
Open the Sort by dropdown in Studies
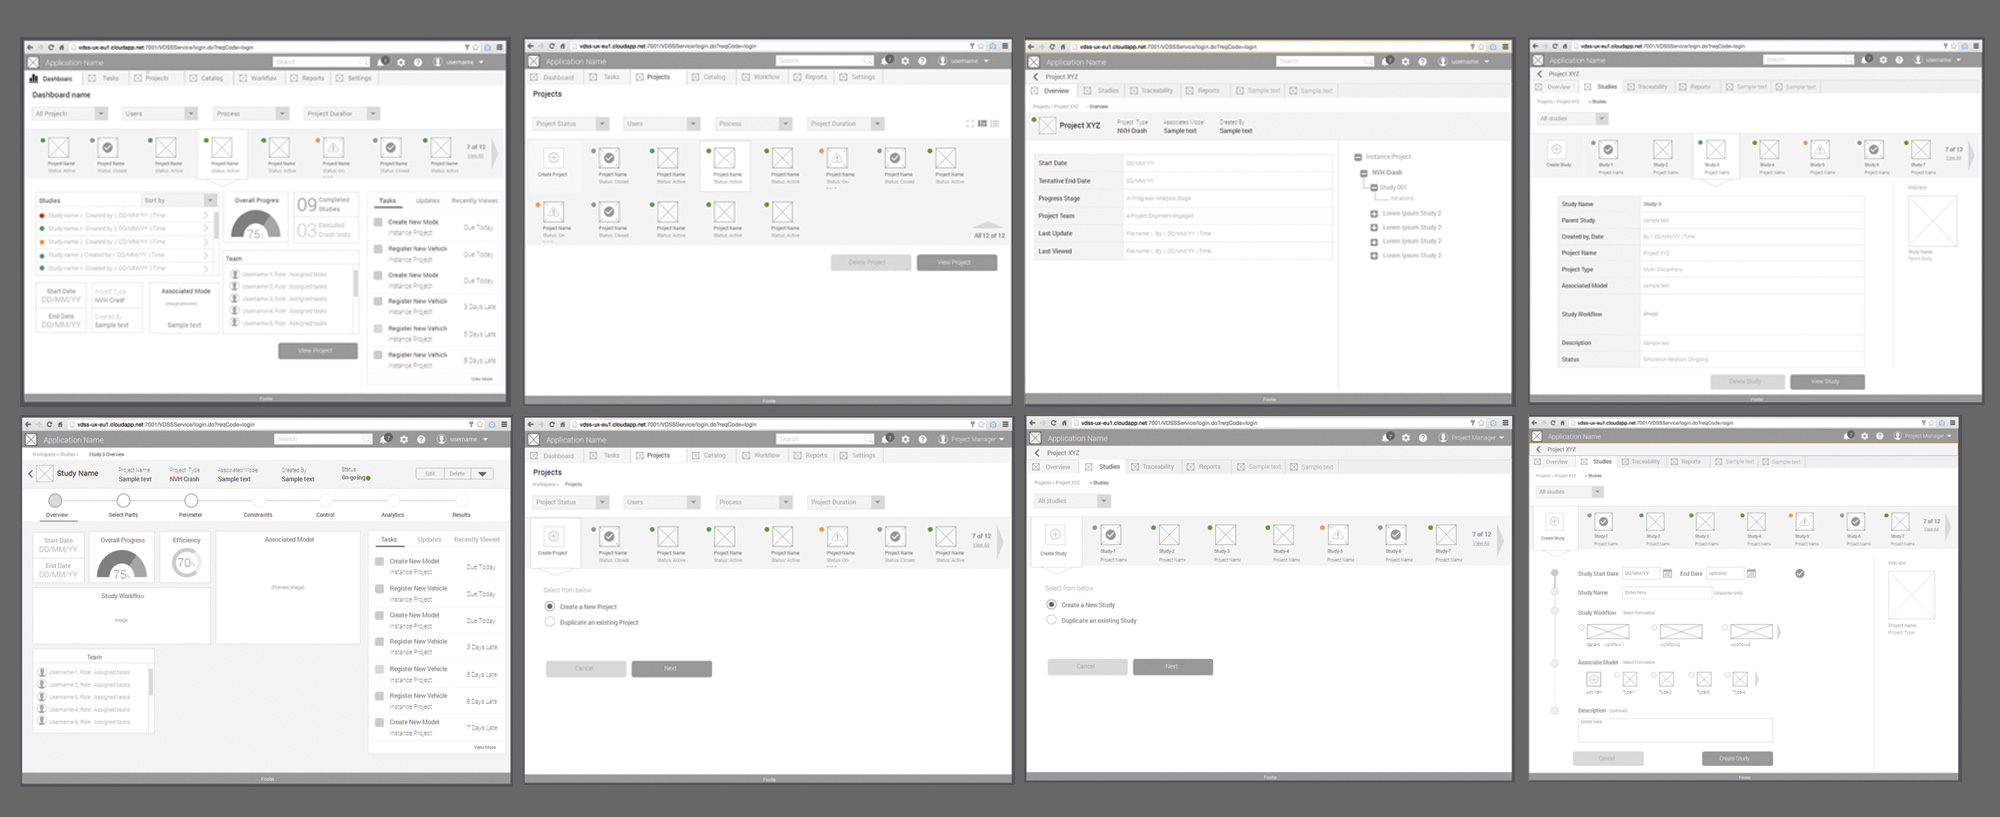(210, 200)
